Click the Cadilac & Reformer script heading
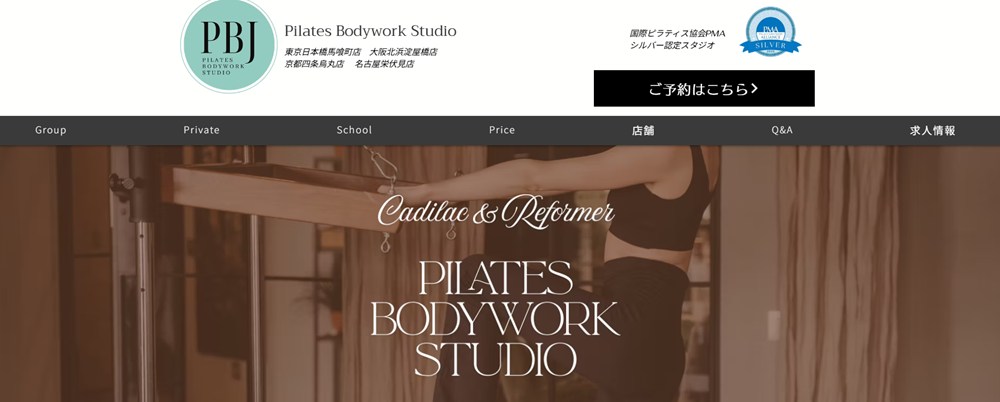 496,211
